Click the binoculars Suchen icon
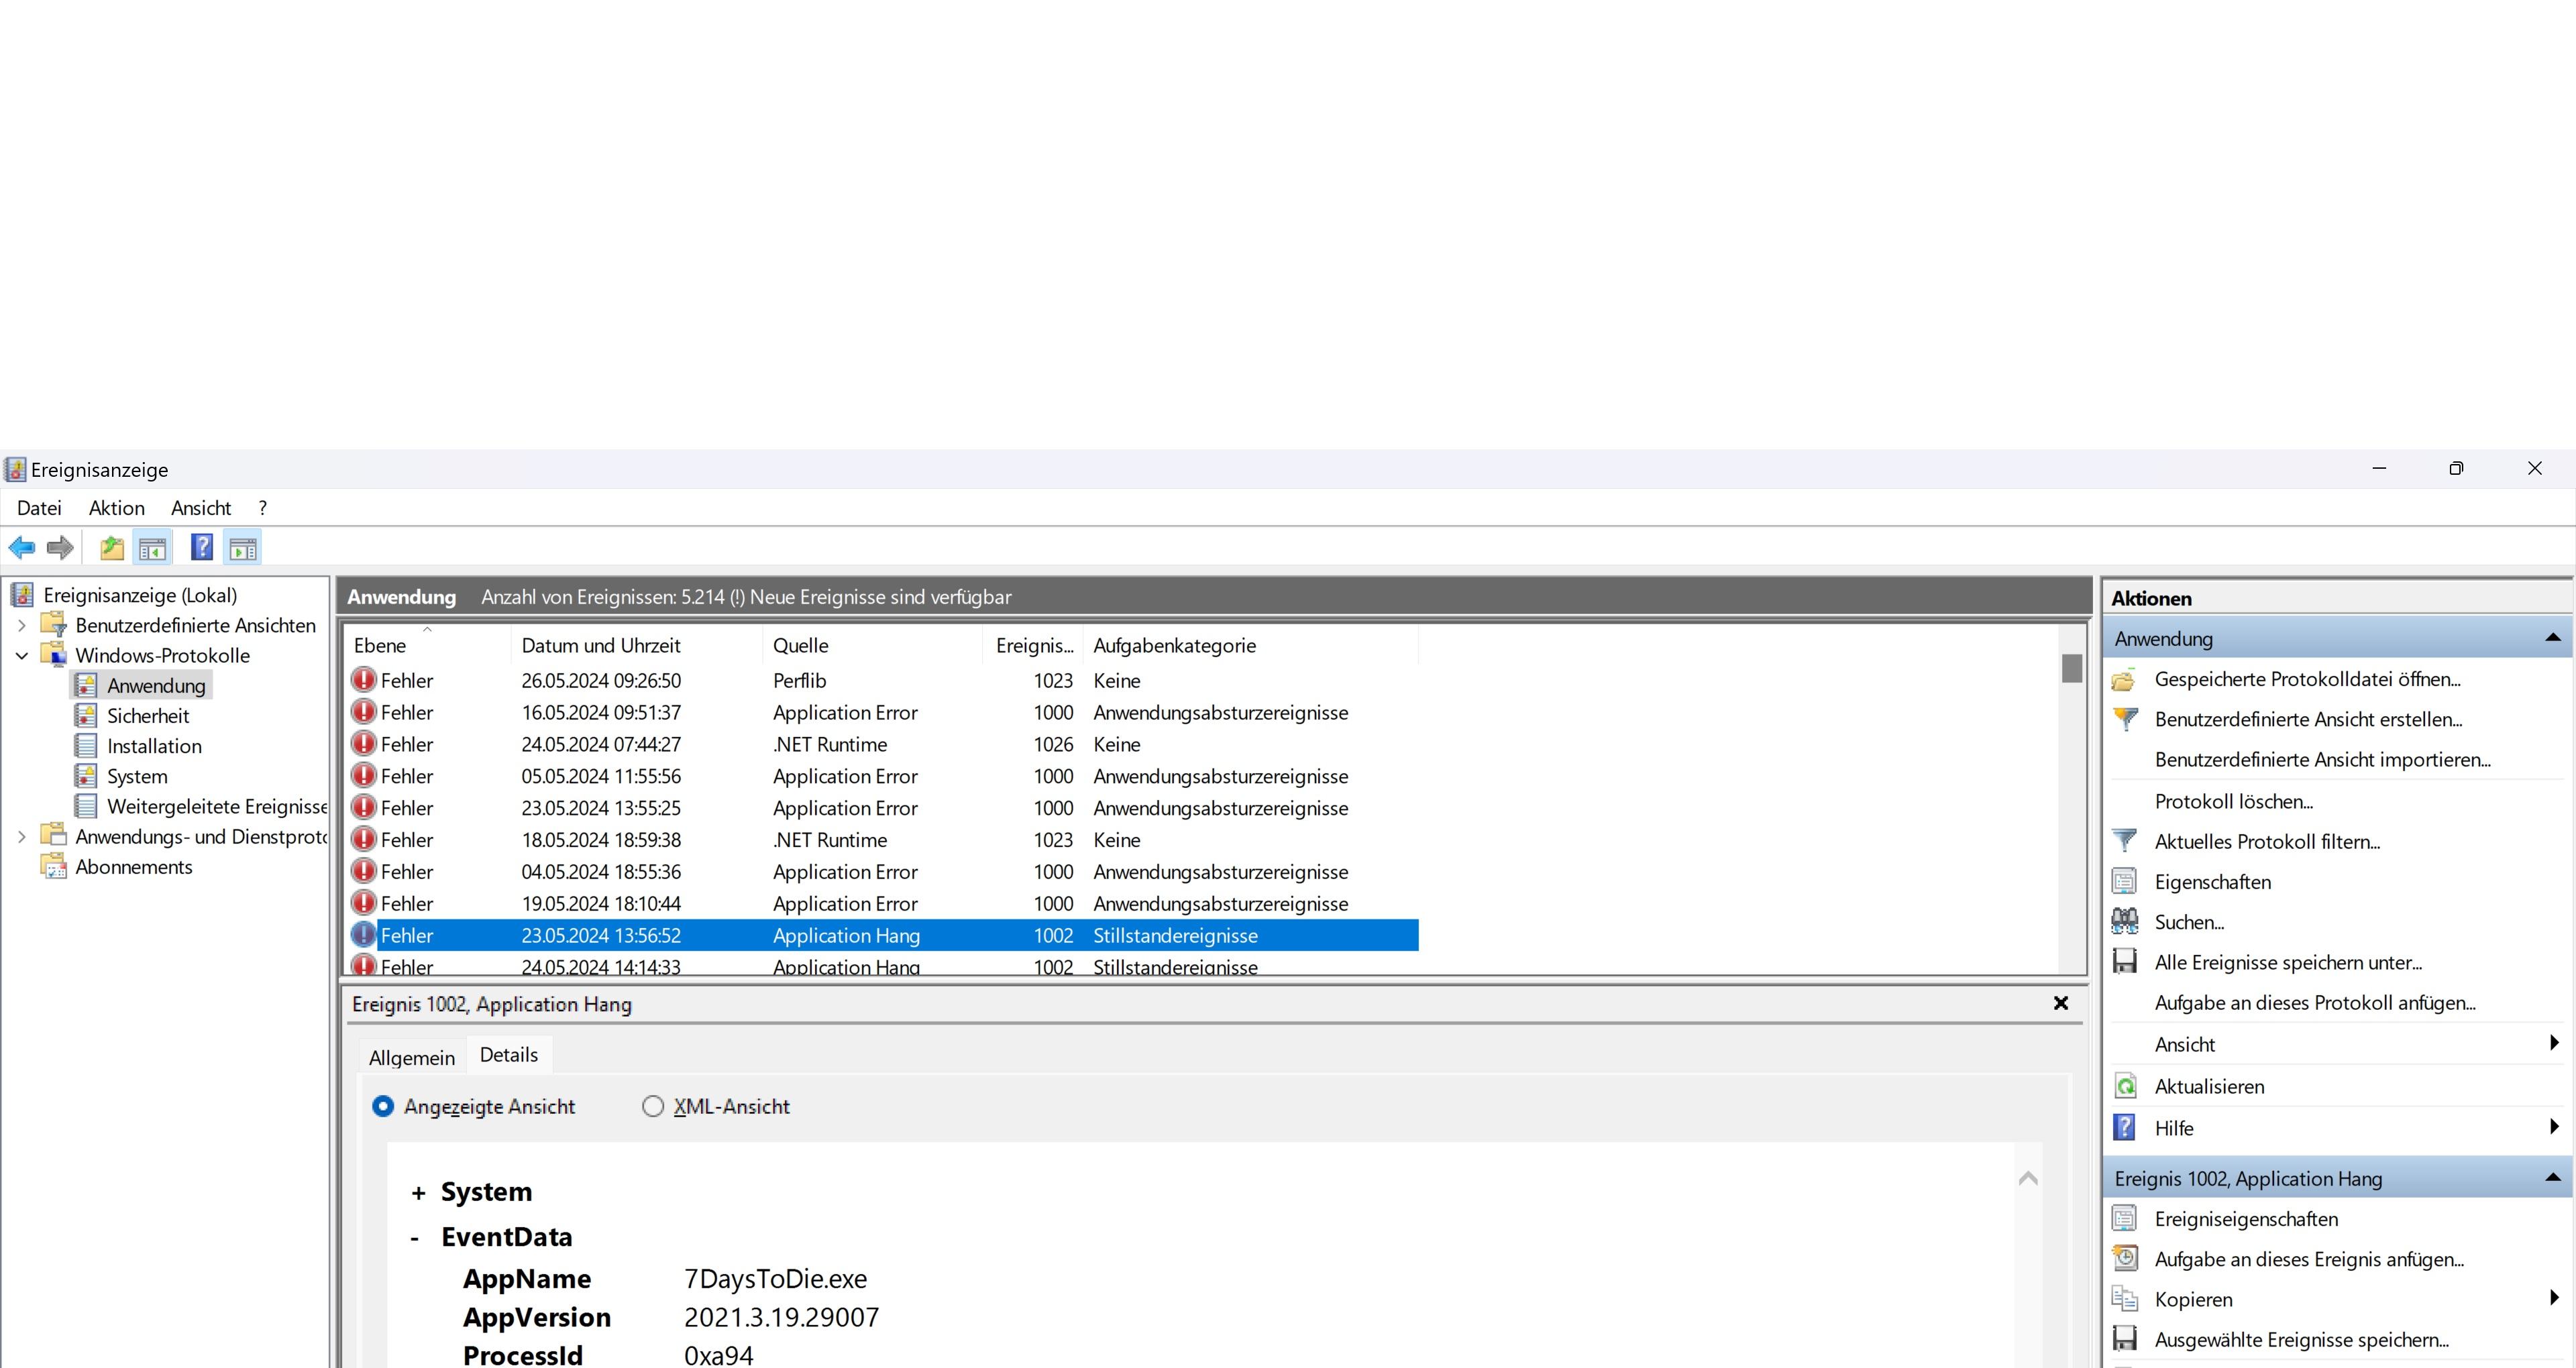This screenshot has height=1368, width=2576. click(2125, 921)
